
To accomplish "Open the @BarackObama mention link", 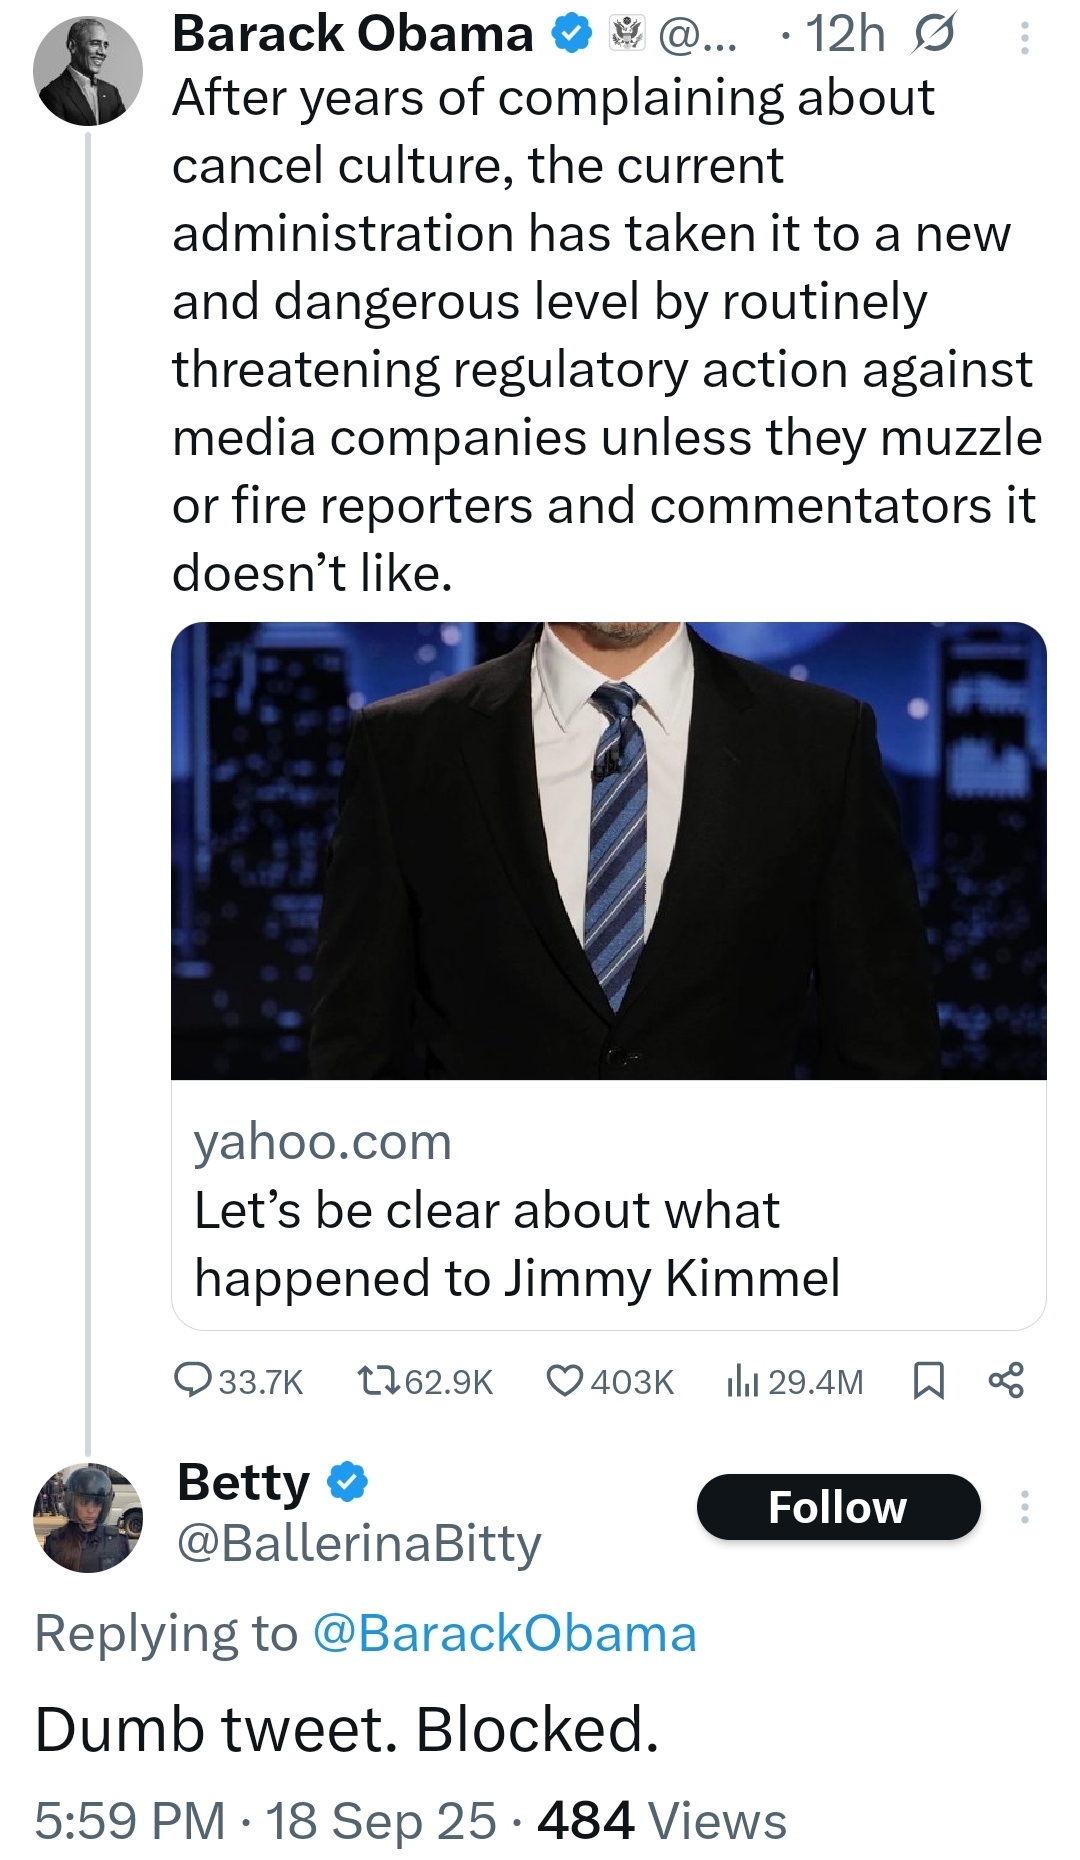I will pyautogui.click(x=504, y=1634).
